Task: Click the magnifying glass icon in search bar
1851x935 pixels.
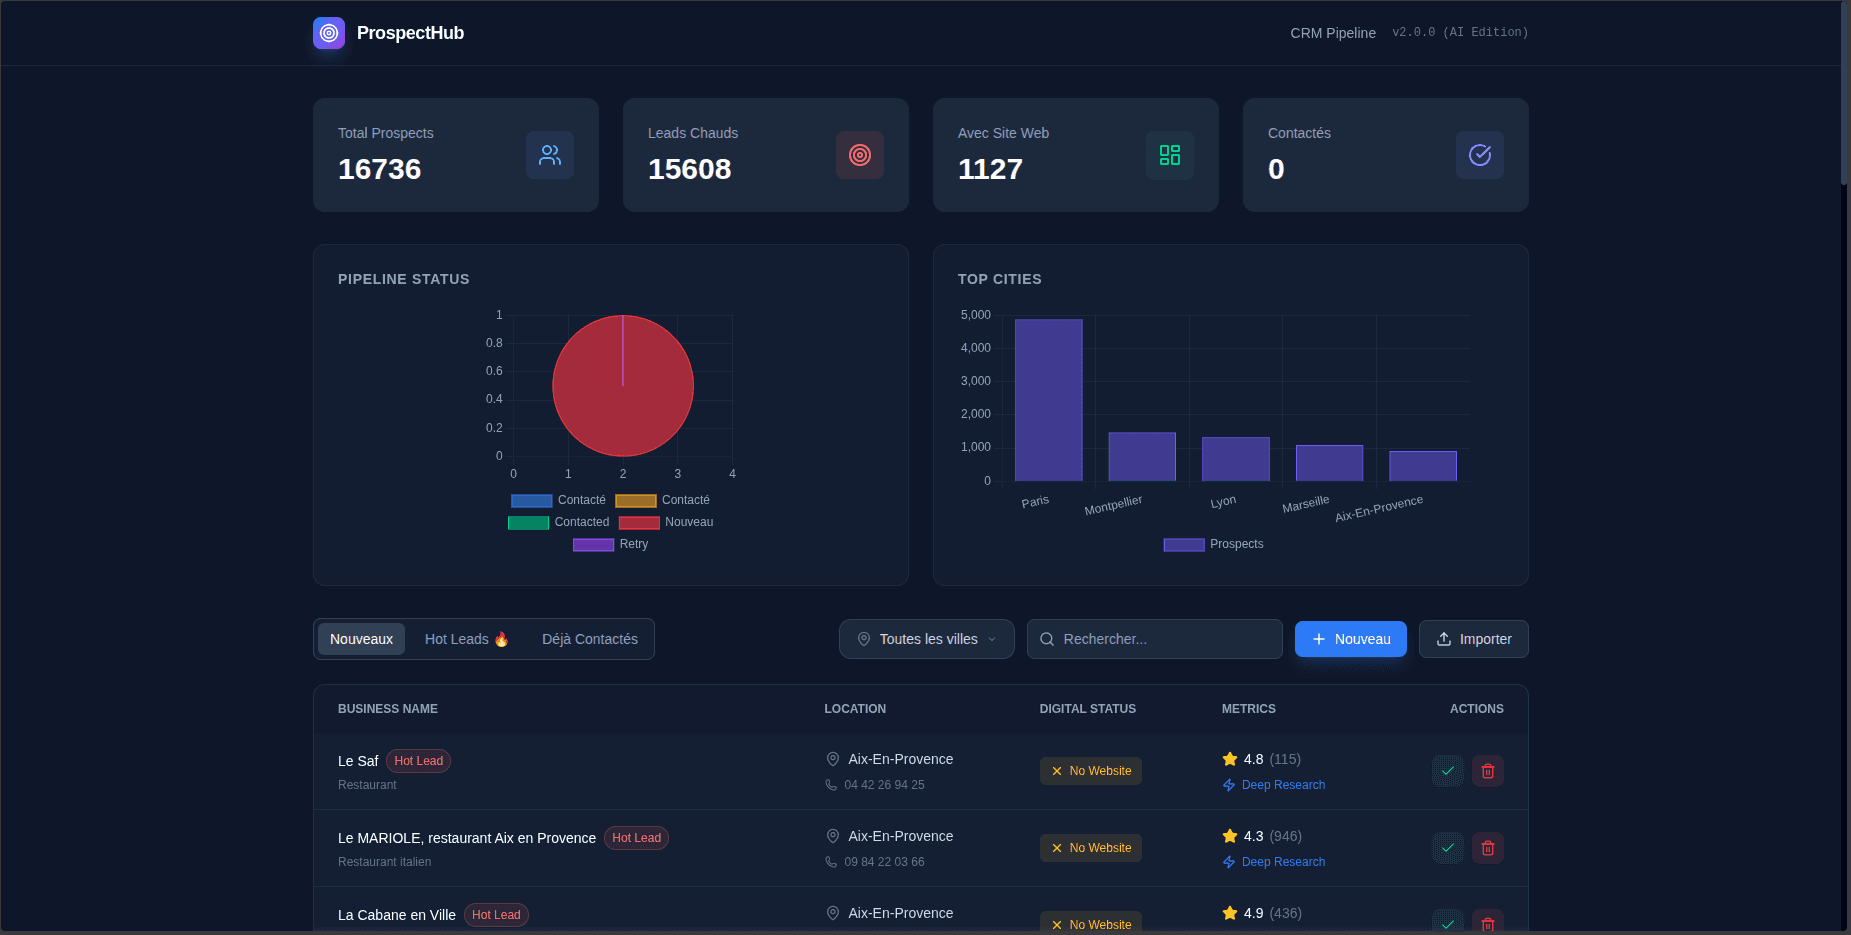Action: click(x=1047, y=639)
